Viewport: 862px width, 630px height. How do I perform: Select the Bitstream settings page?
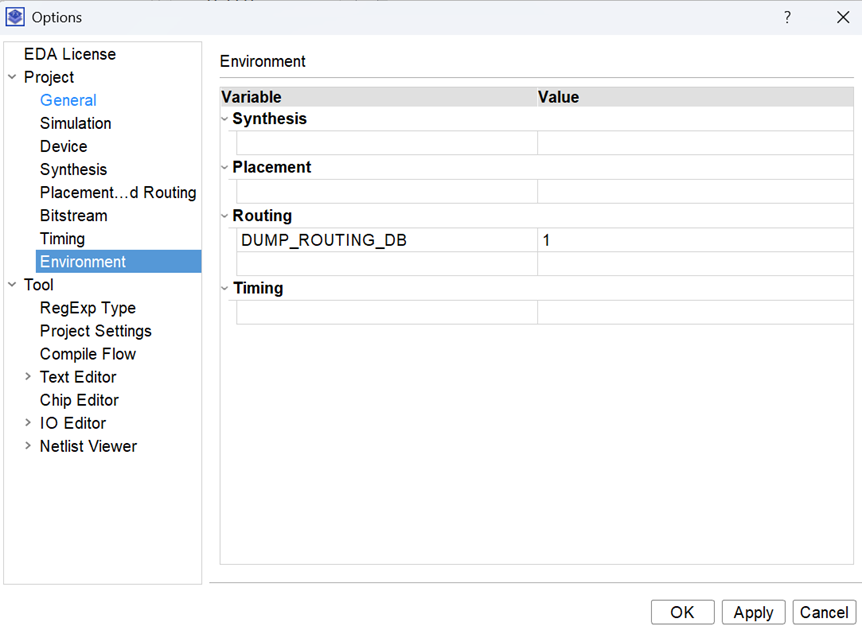click(x=73, y=215)
